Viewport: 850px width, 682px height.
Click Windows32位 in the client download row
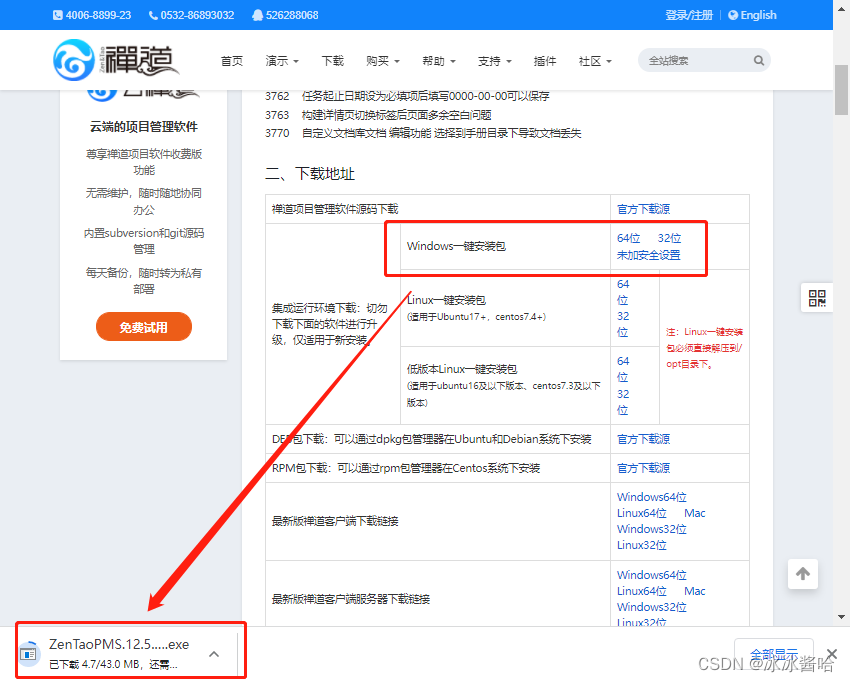pos(652,529)
